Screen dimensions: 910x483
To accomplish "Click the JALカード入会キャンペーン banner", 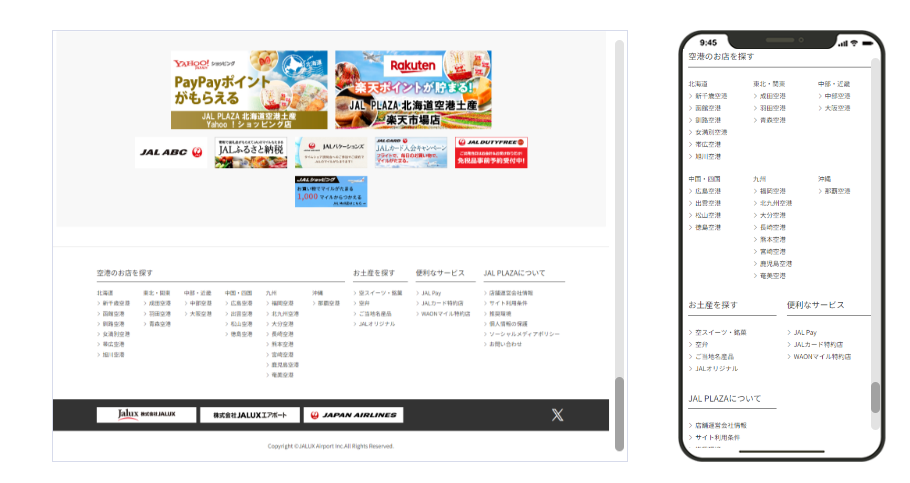I will pos(411,152).
